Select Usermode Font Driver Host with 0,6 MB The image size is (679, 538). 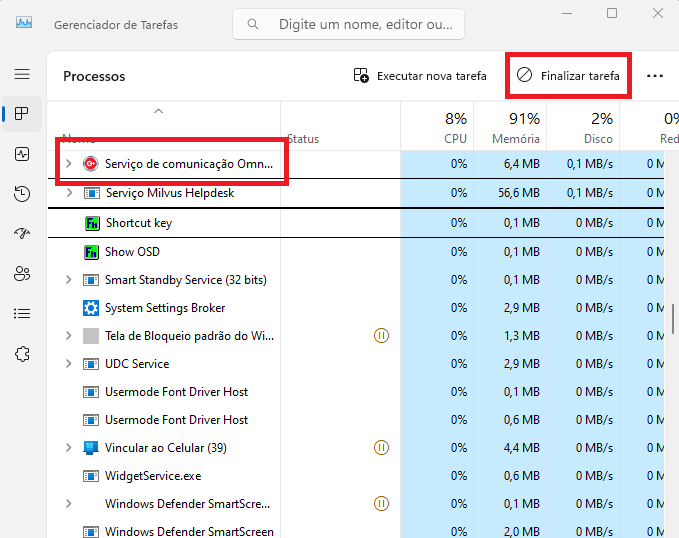click(x=356, y=420)
